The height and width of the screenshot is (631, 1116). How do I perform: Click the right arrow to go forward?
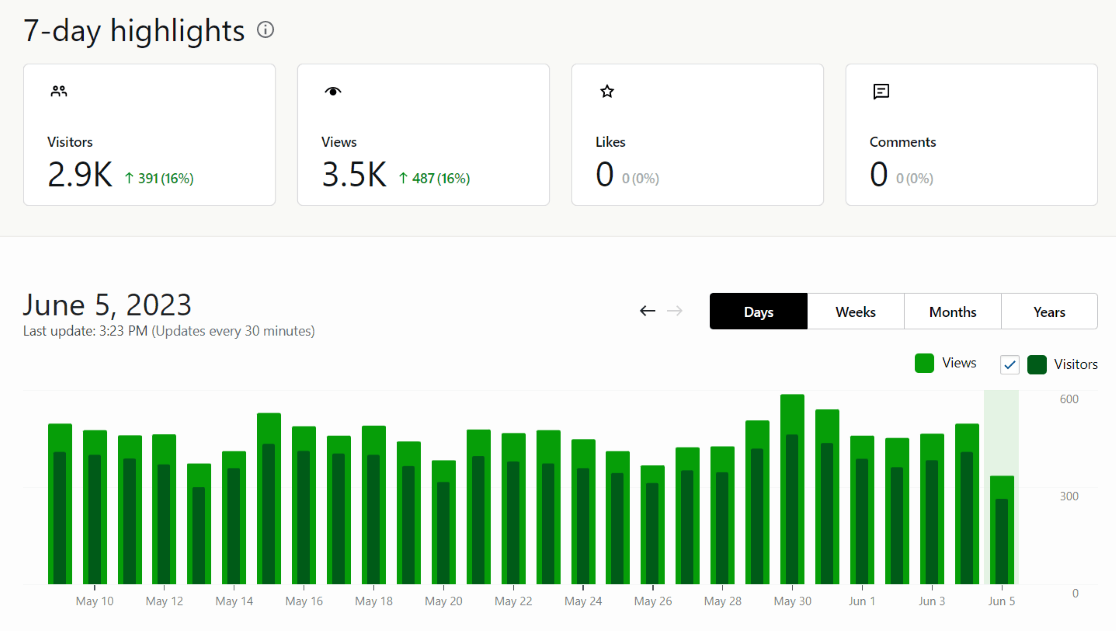click(x=674, y=311)
